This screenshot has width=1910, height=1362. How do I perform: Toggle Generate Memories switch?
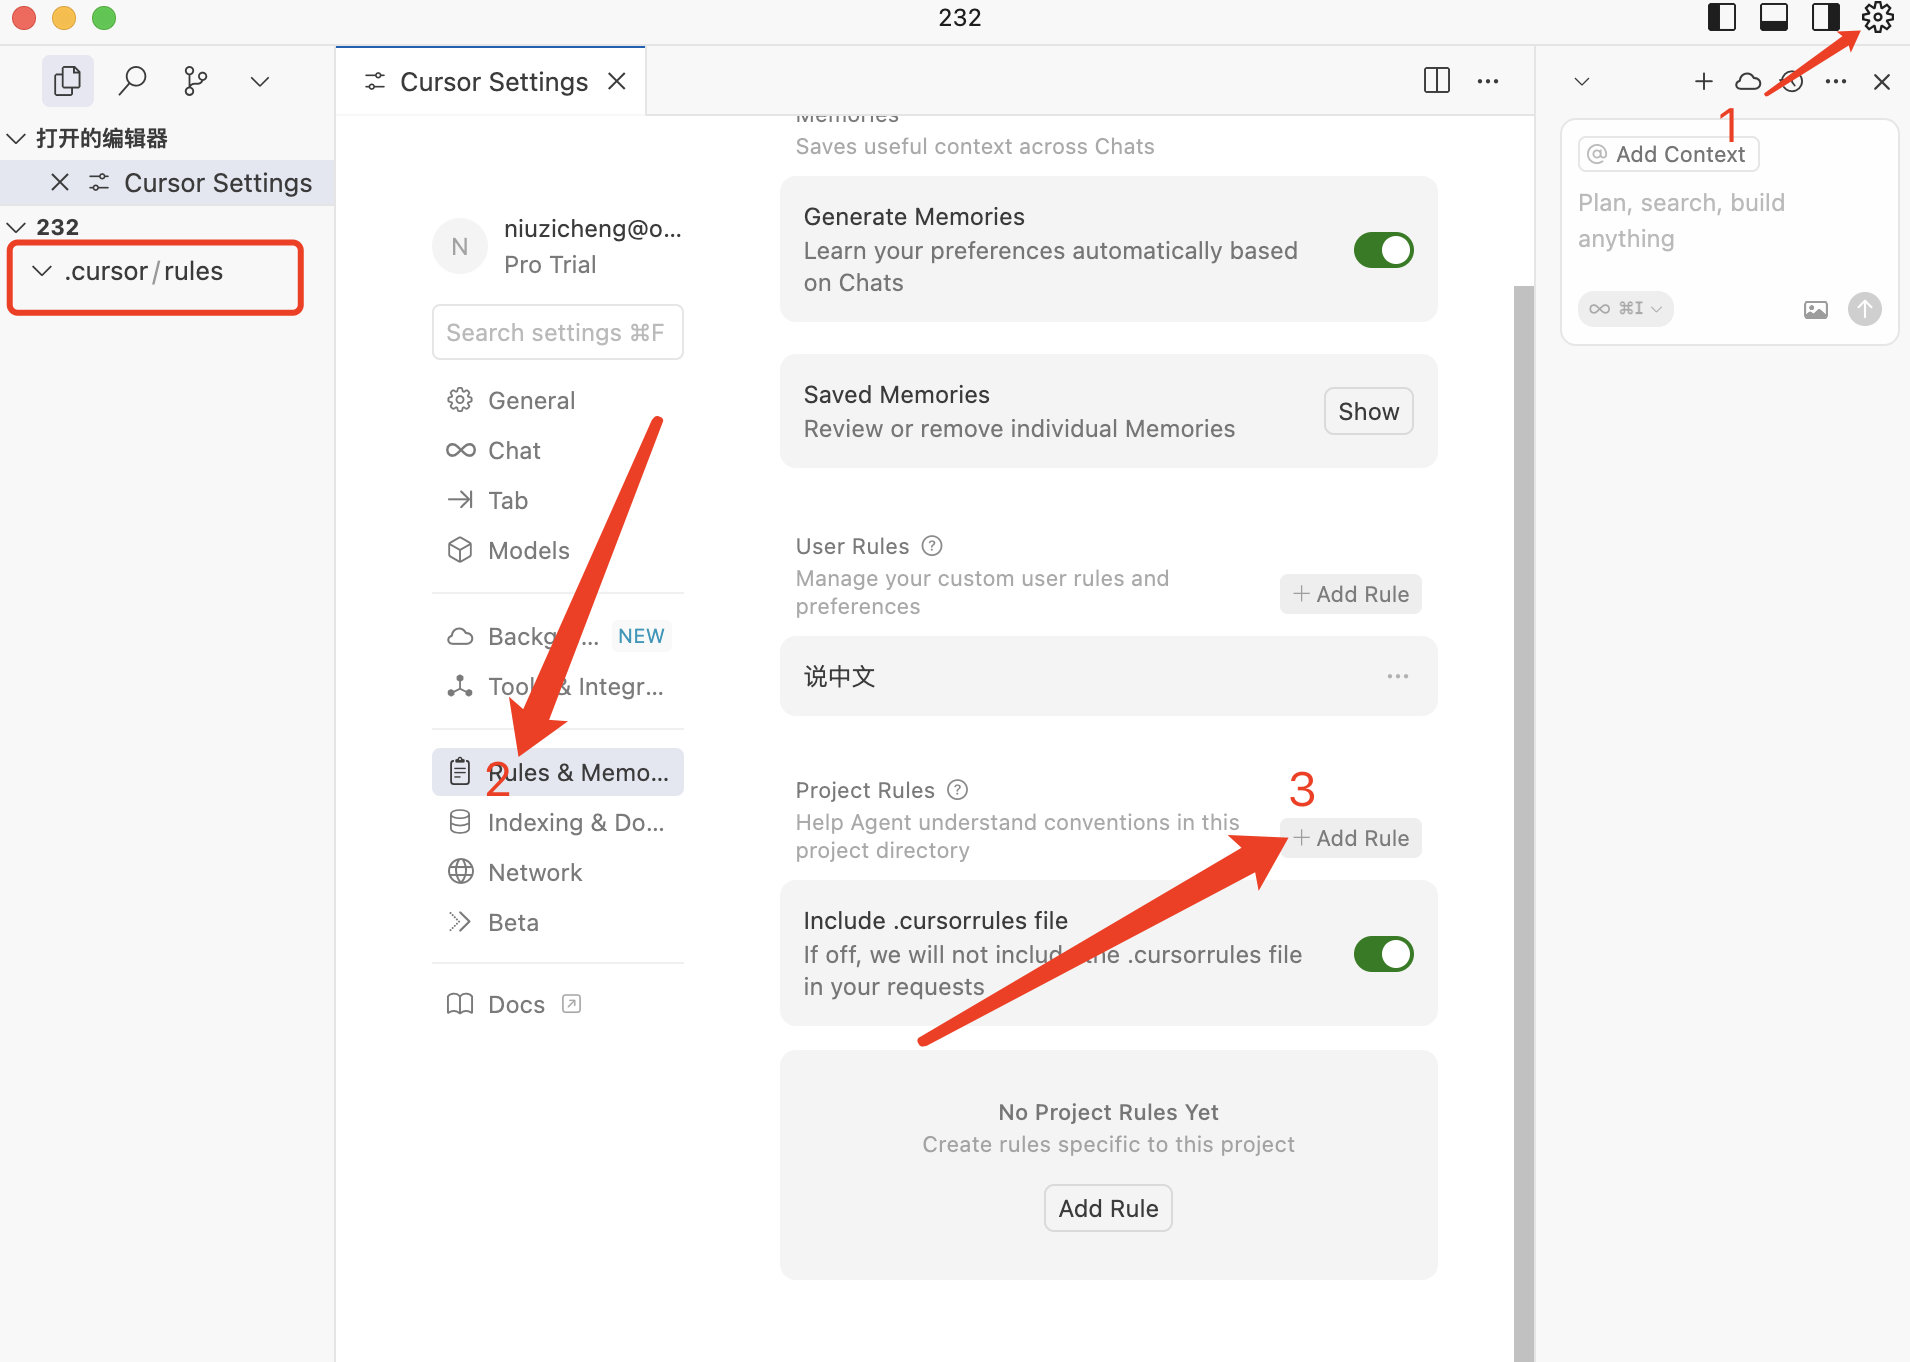[x=1383, y=250]
